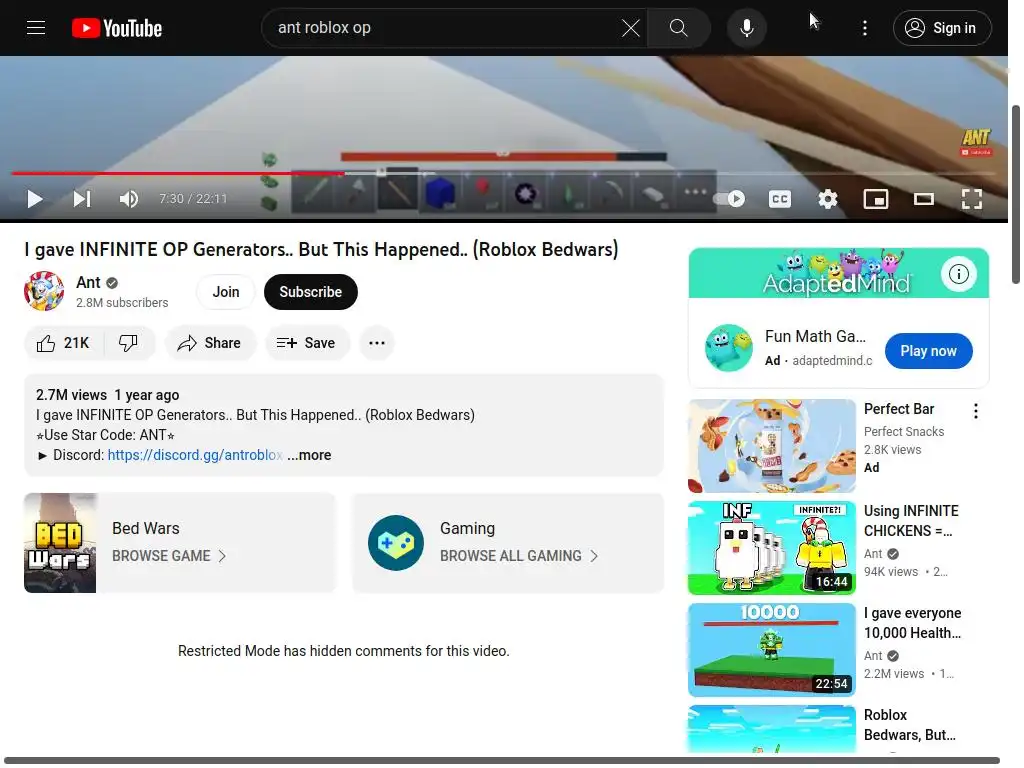Select the '2.7M views 1 year ago' text

tap(107, 395)
